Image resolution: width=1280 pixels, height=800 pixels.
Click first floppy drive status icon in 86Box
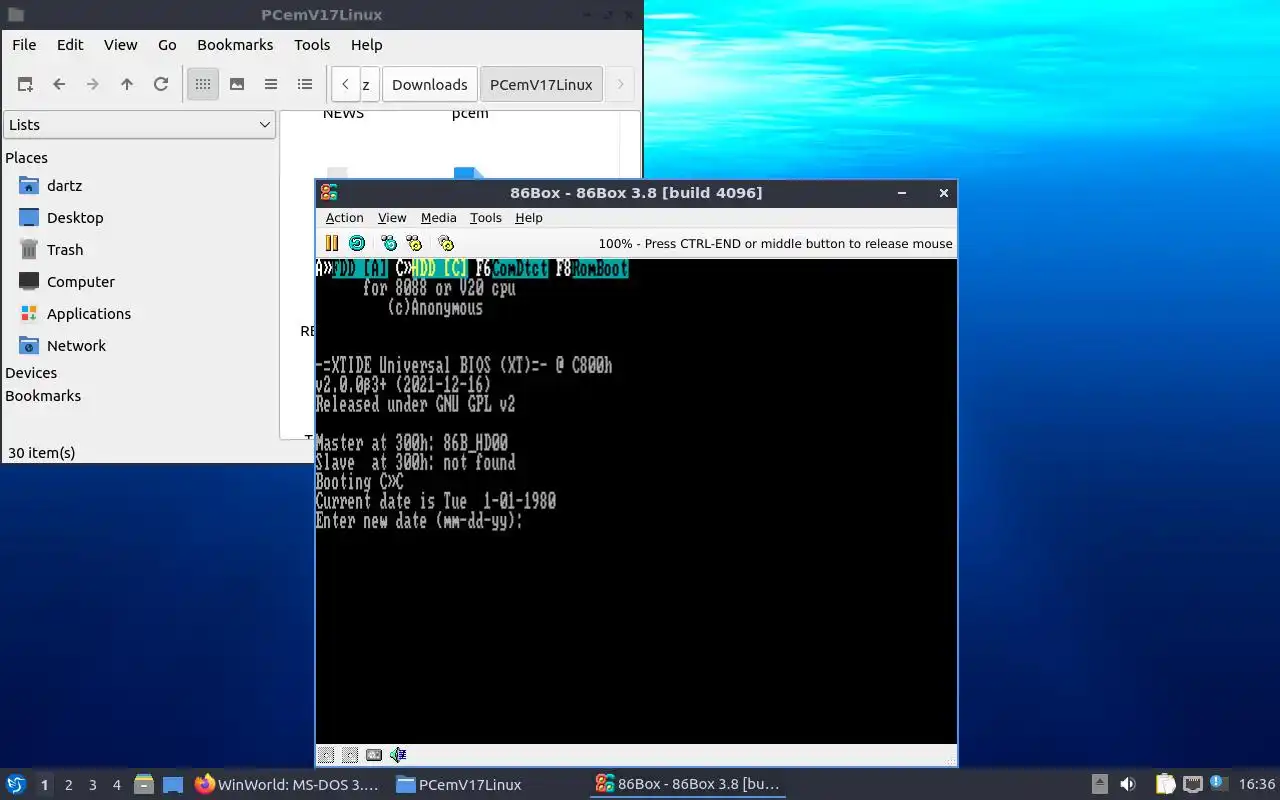tap(326, 755)
